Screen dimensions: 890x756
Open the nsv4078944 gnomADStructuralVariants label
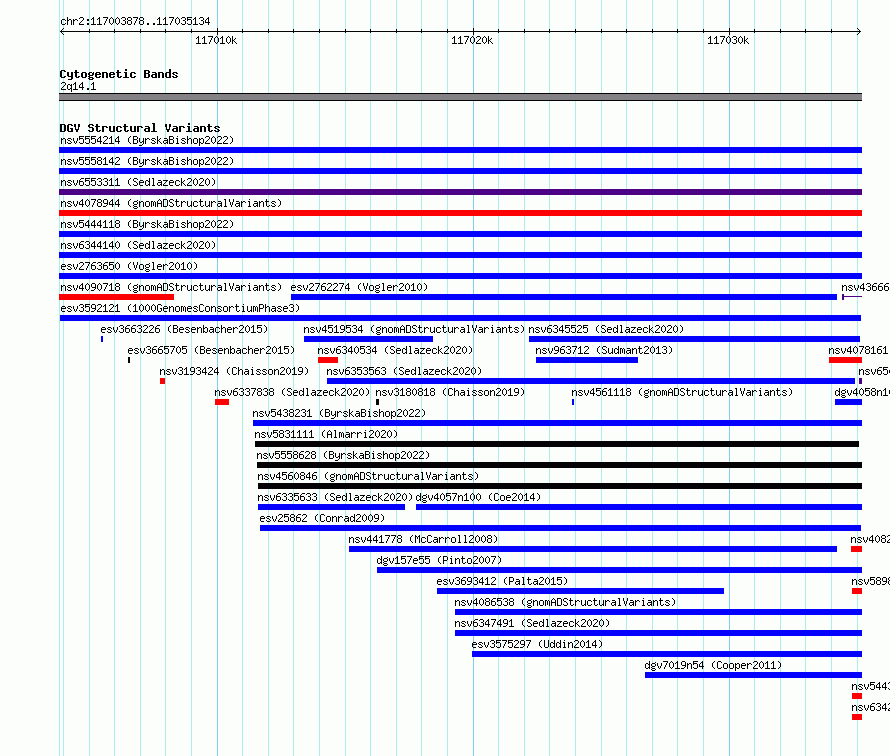[171, 203]
